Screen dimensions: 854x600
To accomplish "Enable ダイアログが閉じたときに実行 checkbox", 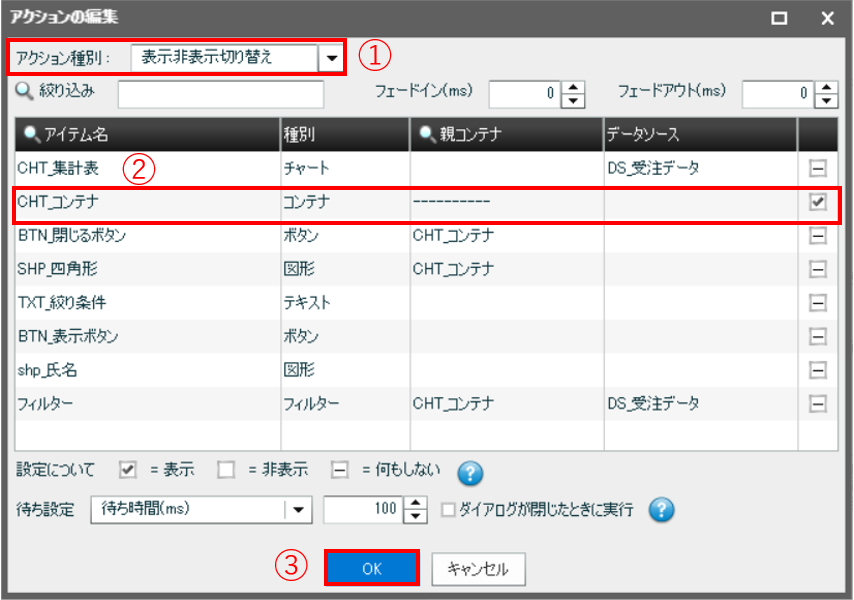I will point(449,510).
